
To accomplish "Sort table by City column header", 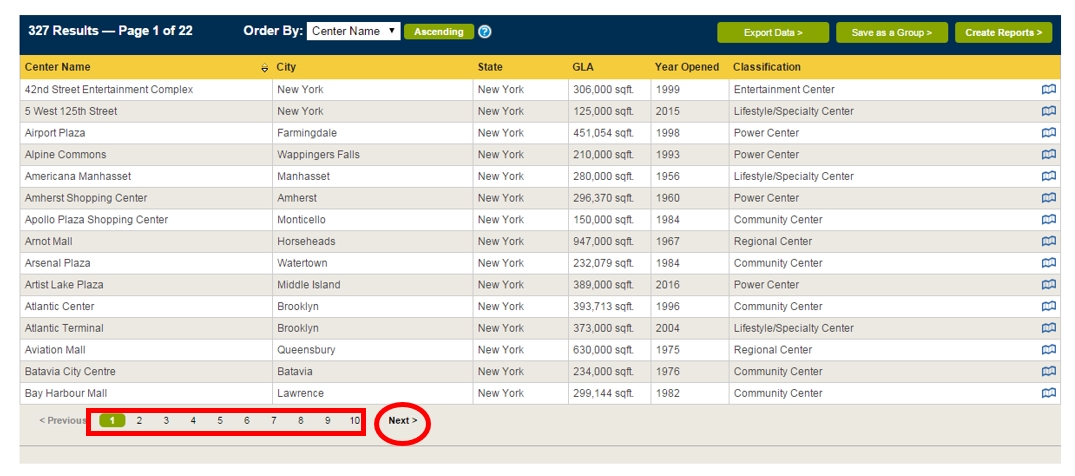I will [286, 67].
